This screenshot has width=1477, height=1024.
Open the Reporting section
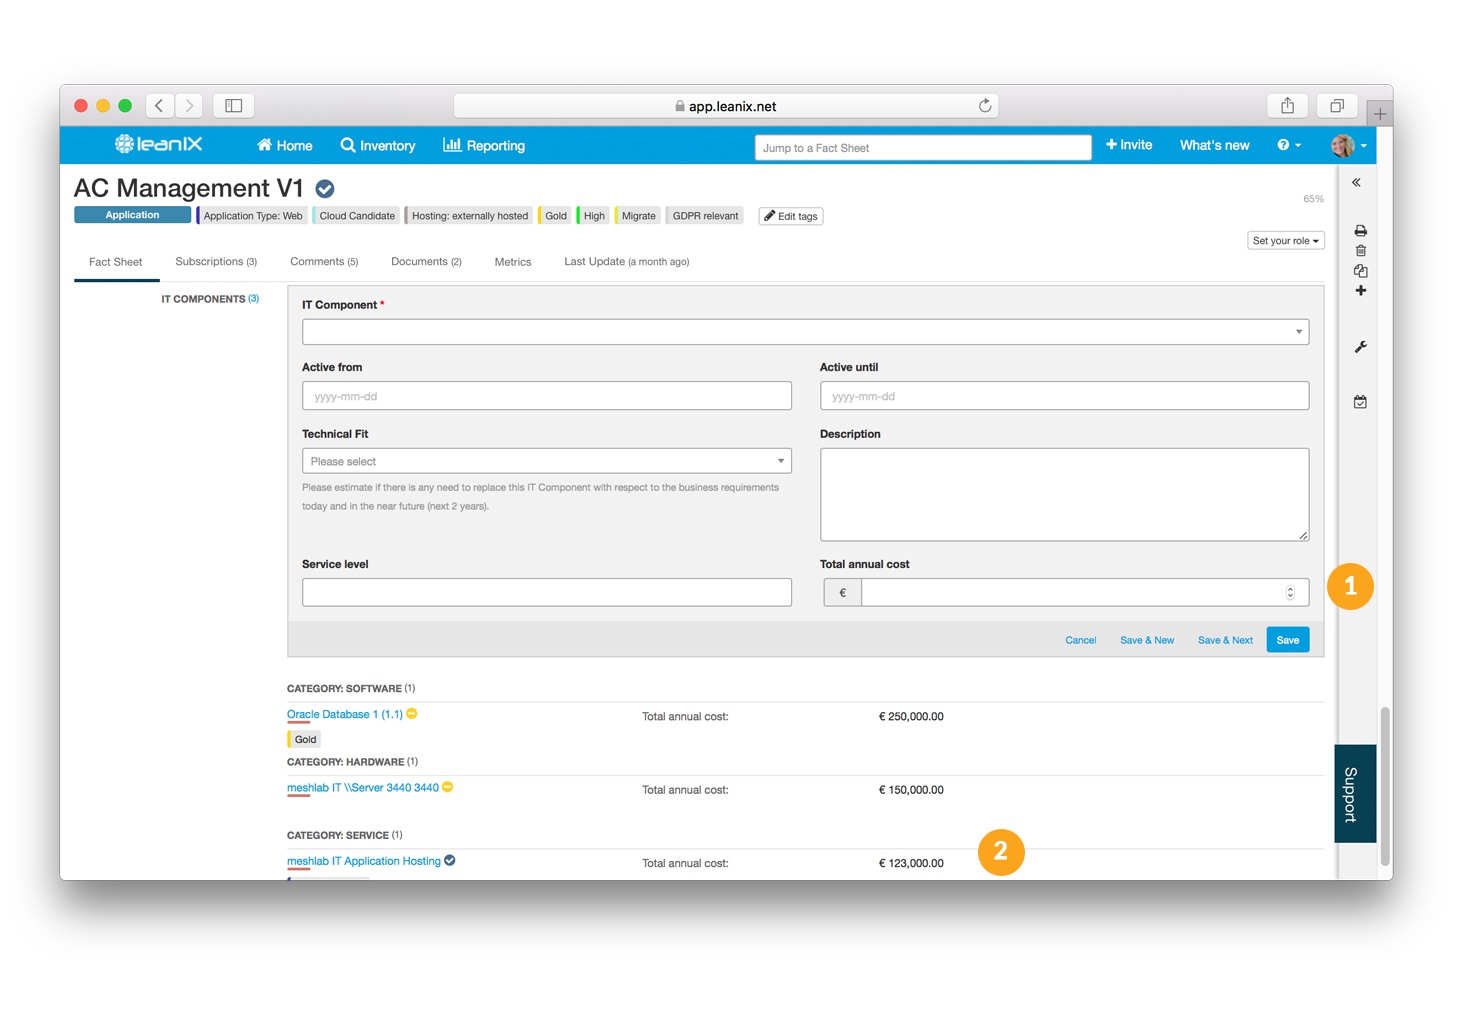(484, 145)
